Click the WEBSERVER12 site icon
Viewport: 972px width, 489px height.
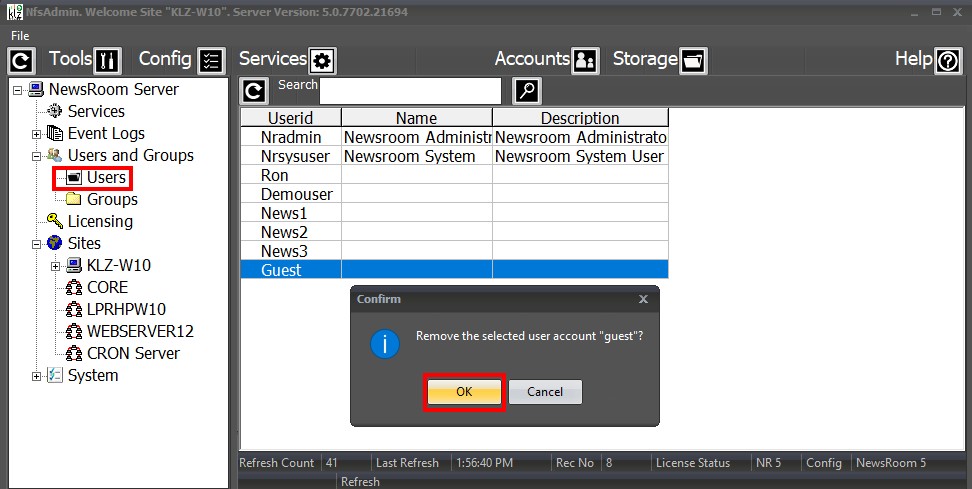74,331
